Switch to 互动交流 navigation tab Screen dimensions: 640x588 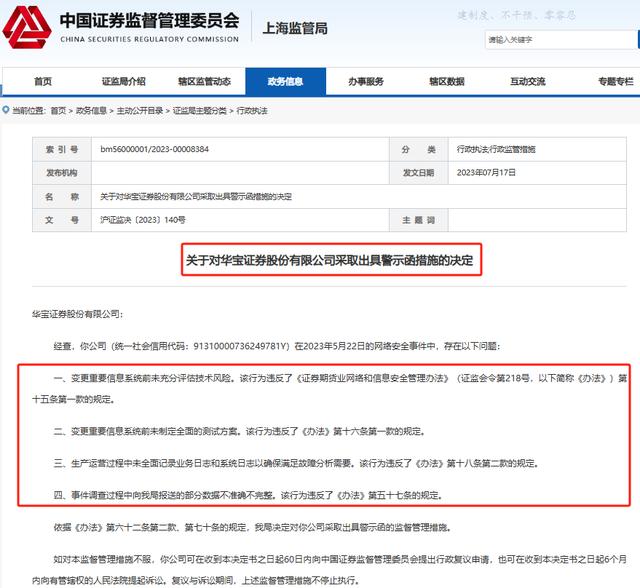tap(527, 81)
